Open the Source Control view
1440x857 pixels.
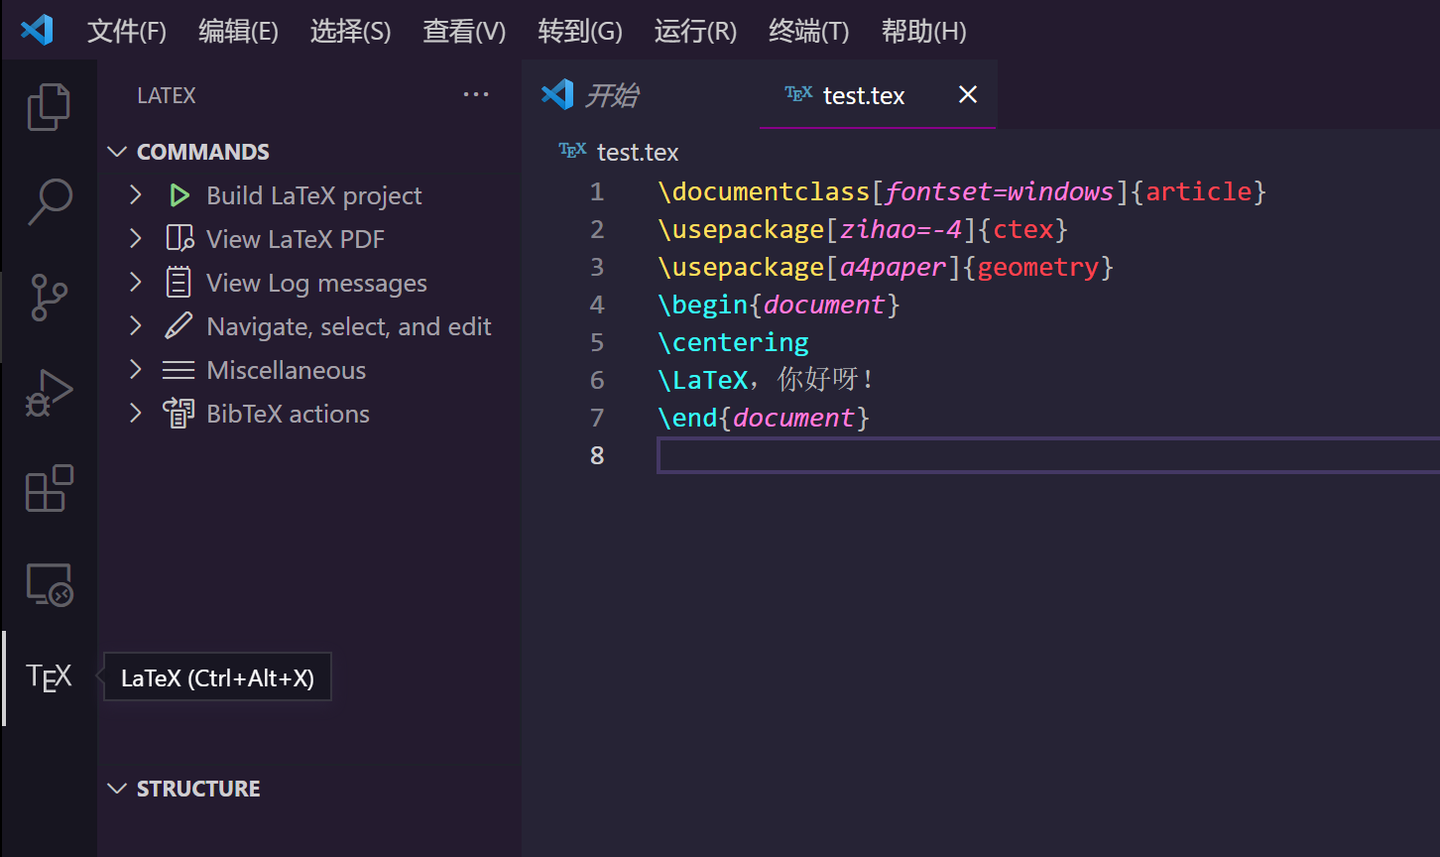(48, 297)
